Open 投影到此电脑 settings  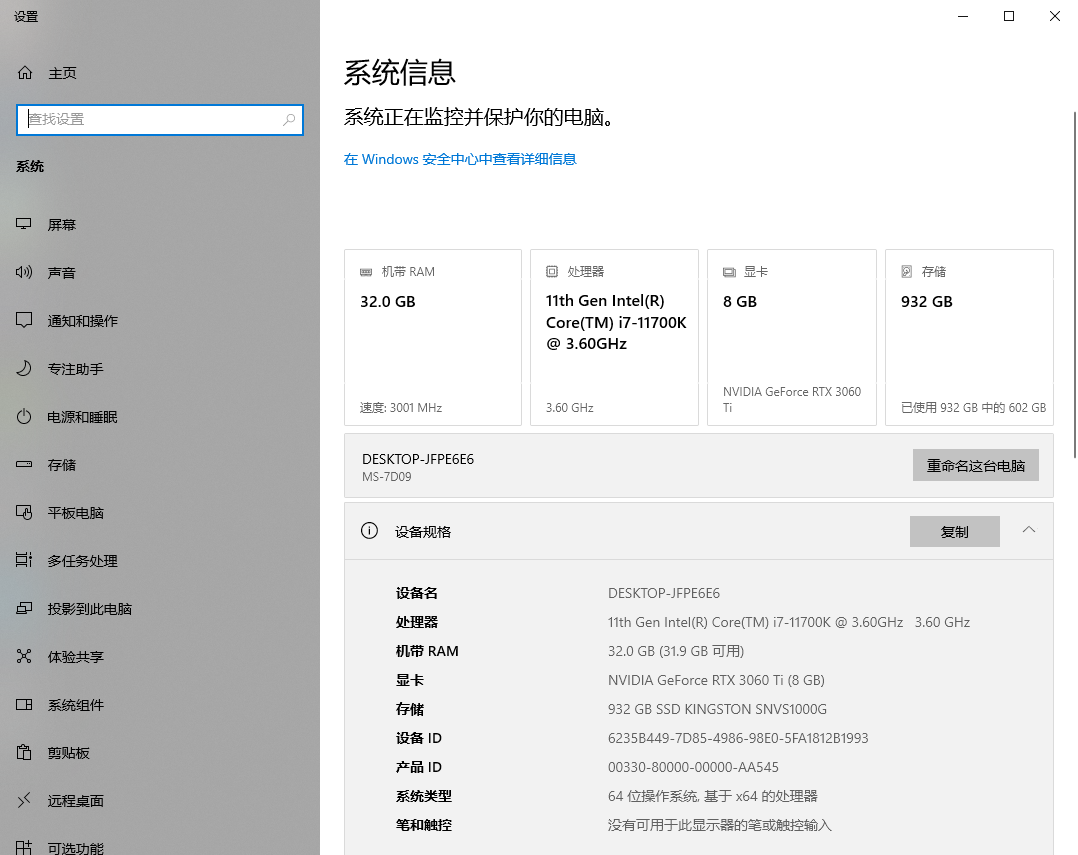tap(89, 609)
